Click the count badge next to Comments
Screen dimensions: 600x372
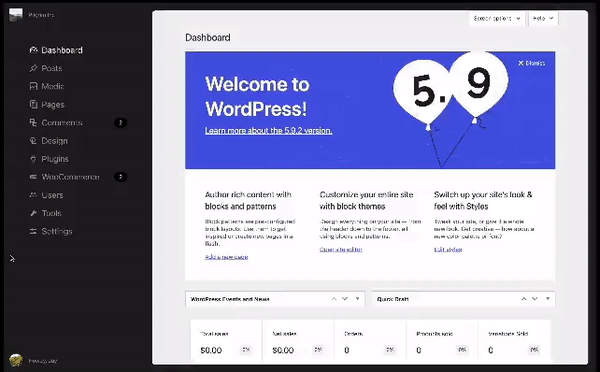[x=121, y=122]
